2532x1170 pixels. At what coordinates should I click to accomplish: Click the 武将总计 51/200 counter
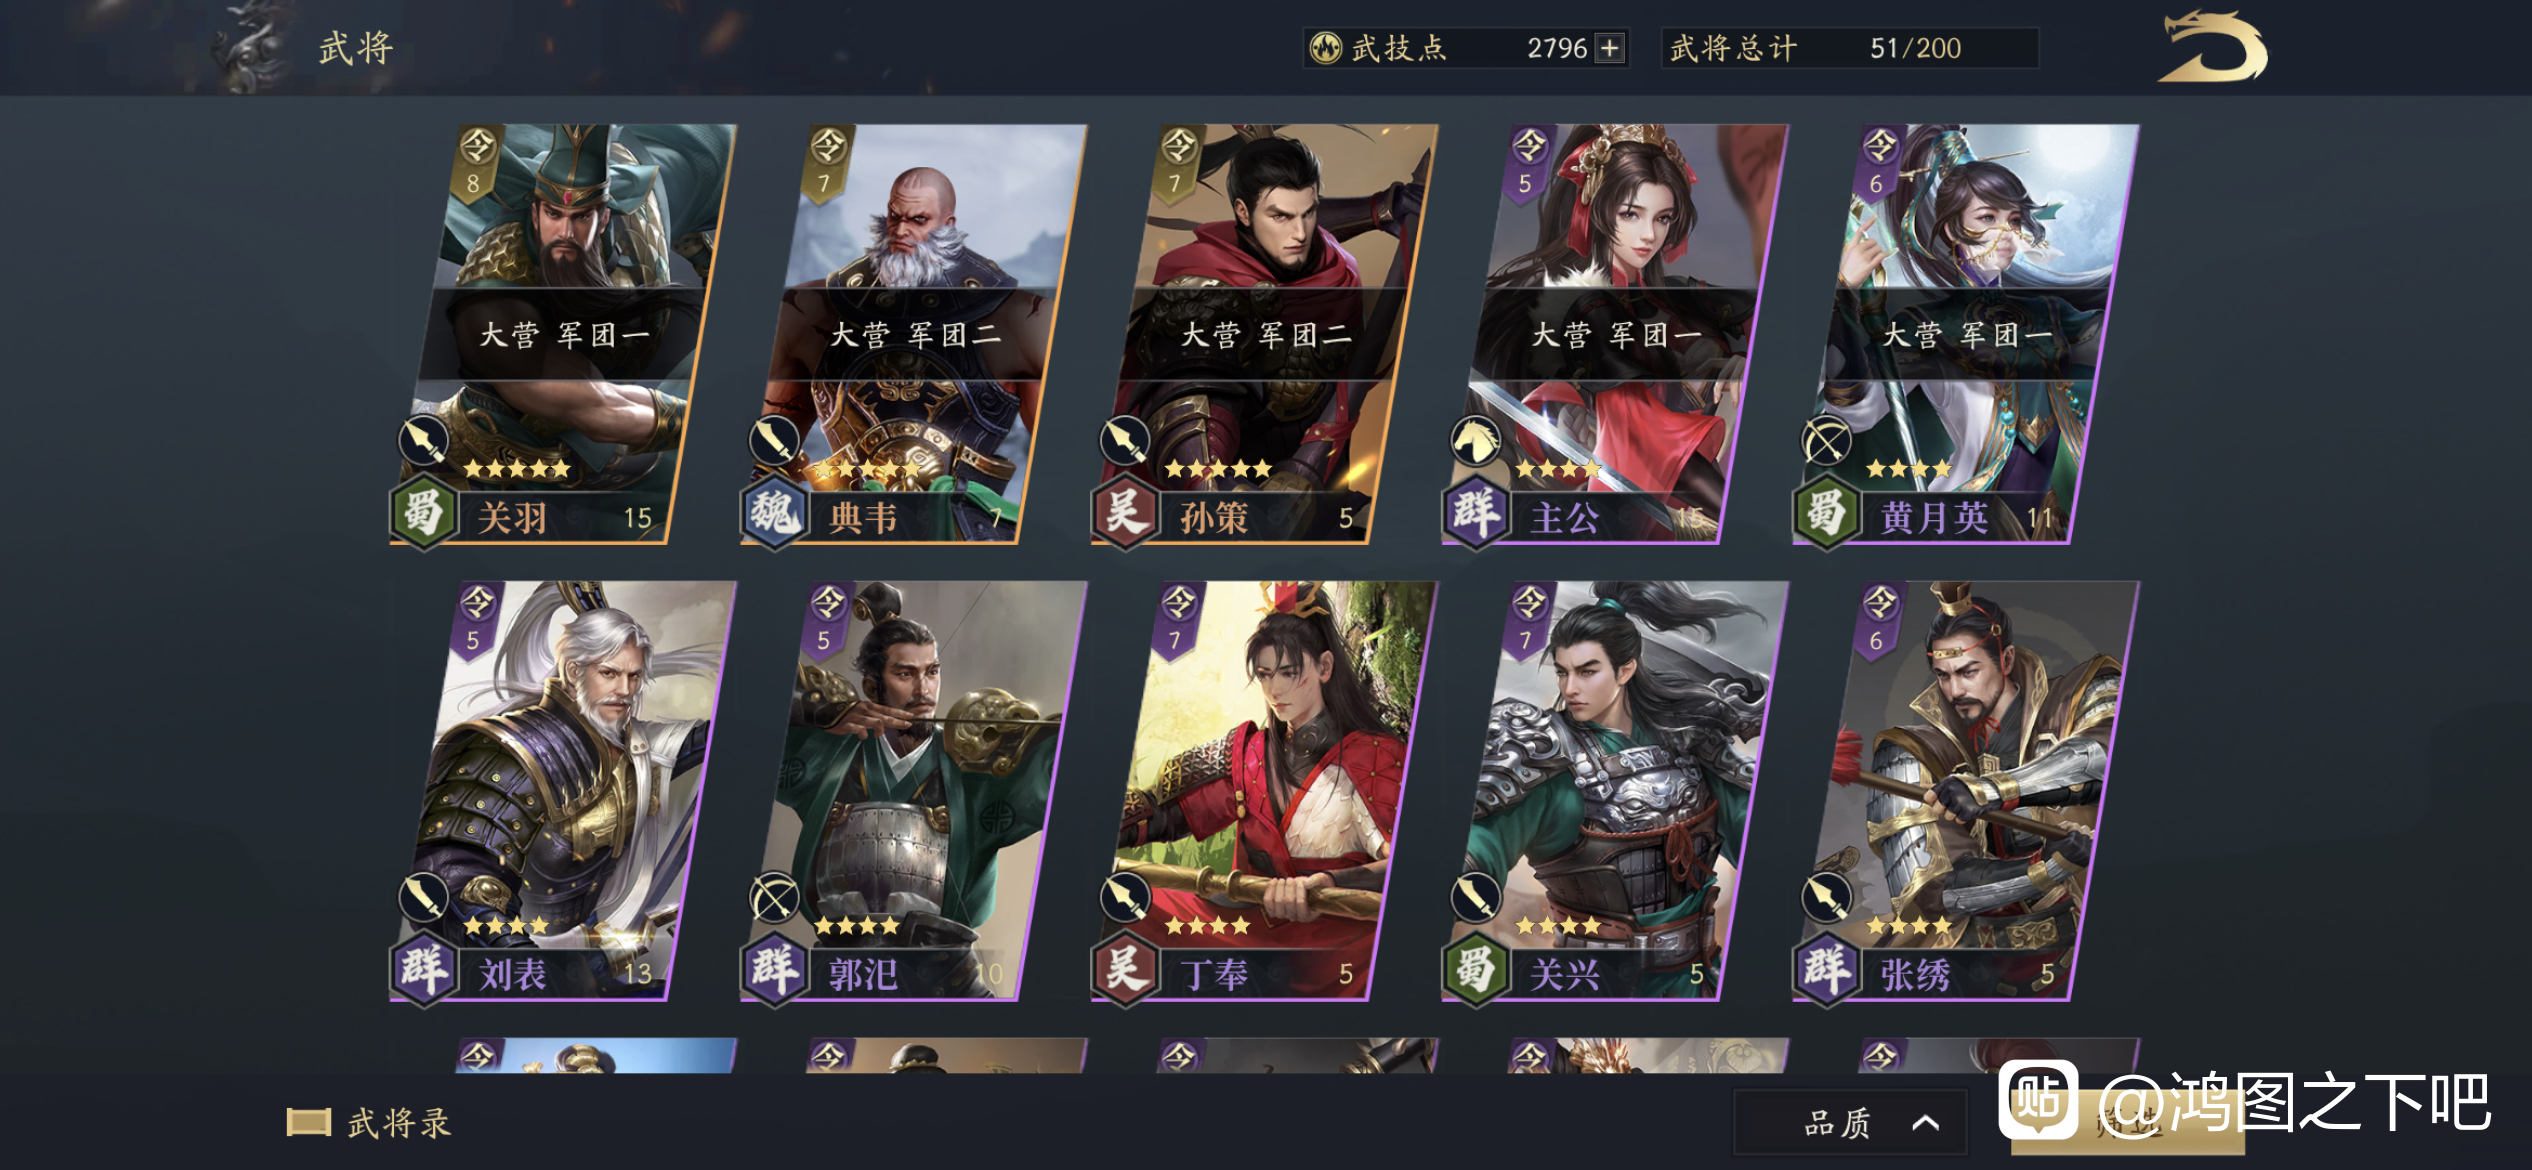pyautogui.click(x=1850, y=48)
